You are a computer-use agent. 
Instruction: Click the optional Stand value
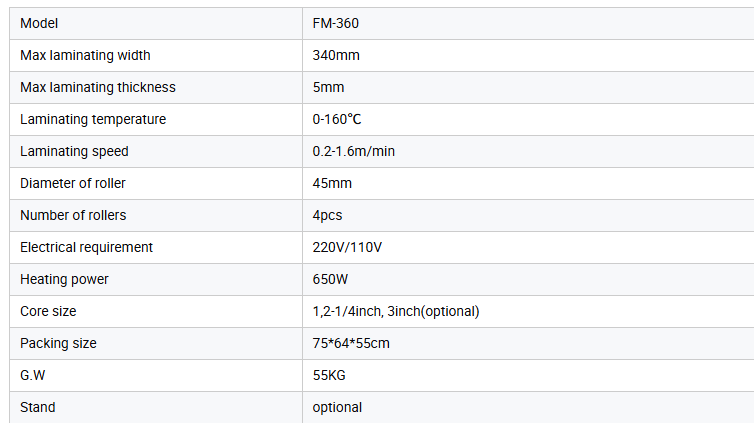(x=337, y=408)
